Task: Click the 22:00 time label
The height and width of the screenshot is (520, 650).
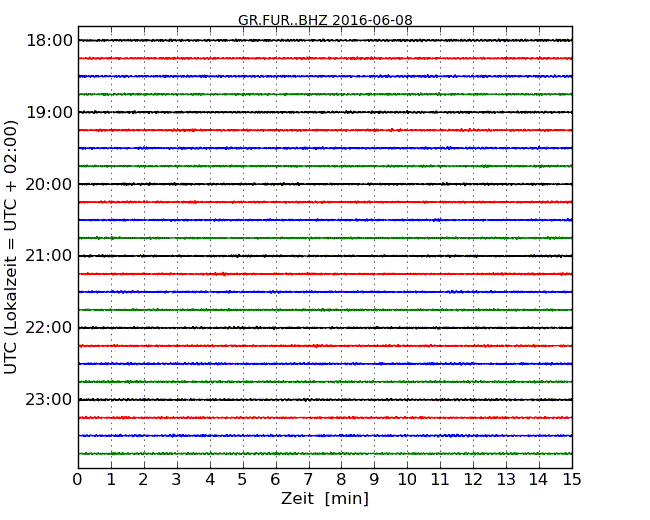Action: tap(49, 328)
